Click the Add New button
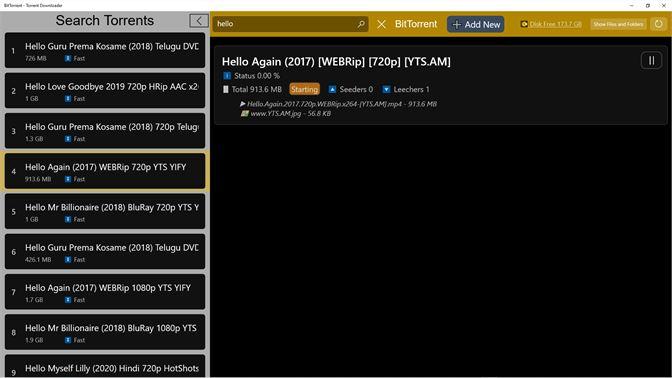This screenshot has width=672, height=378. pos(476,24)
